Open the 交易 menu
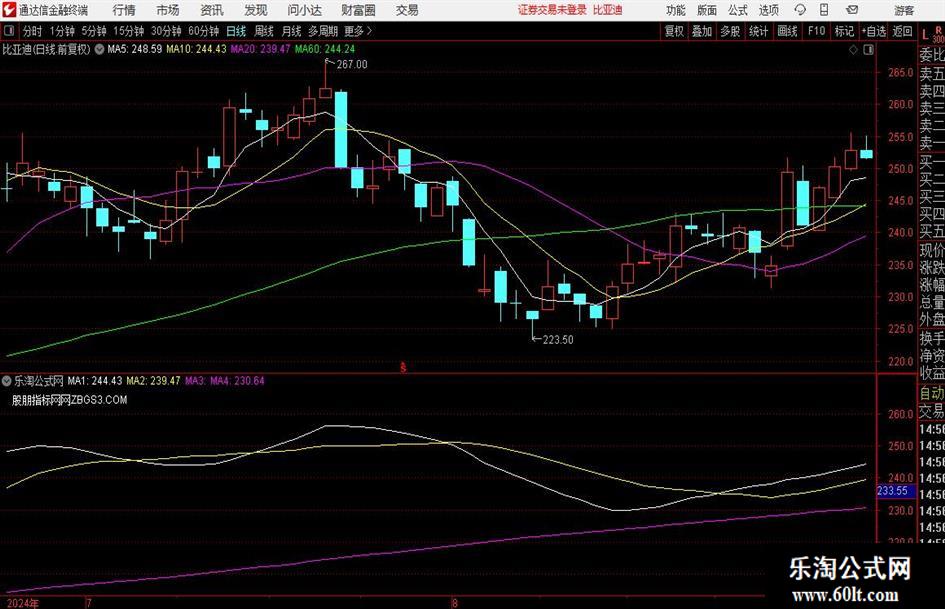The image size is (945, 609). coord(407,10)
